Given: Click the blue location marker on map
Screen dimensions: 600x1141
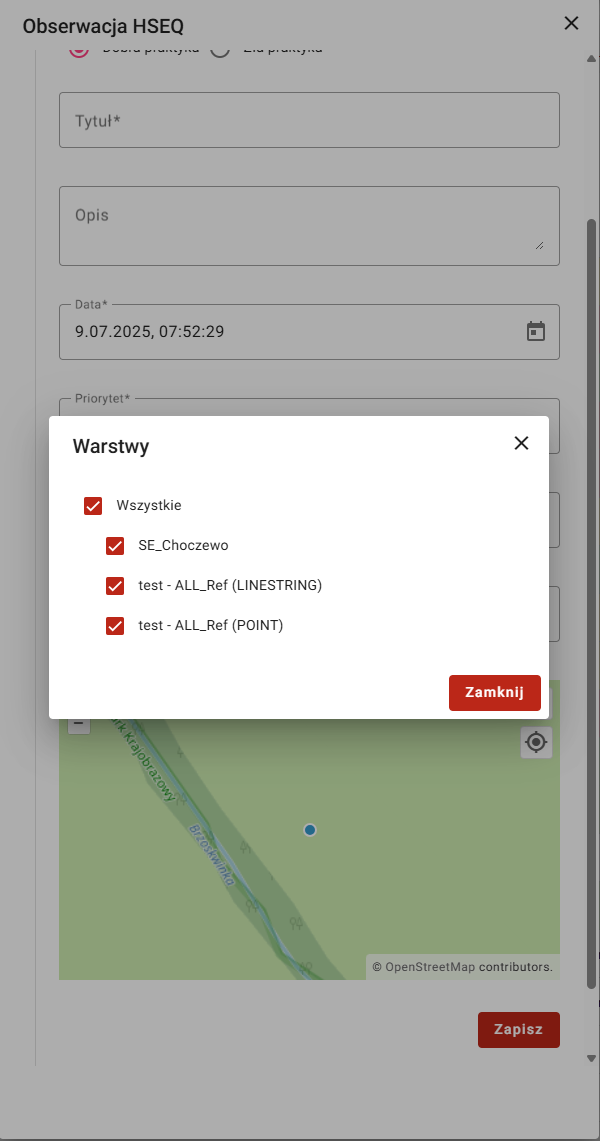Looking at the screenshot, I should point(310,830).
